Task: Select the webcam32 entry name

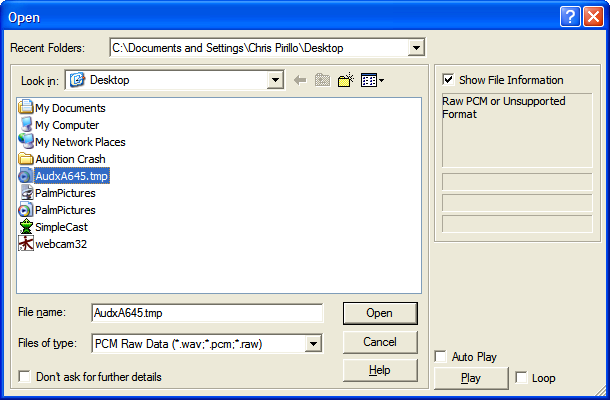Action: (61, 244)
